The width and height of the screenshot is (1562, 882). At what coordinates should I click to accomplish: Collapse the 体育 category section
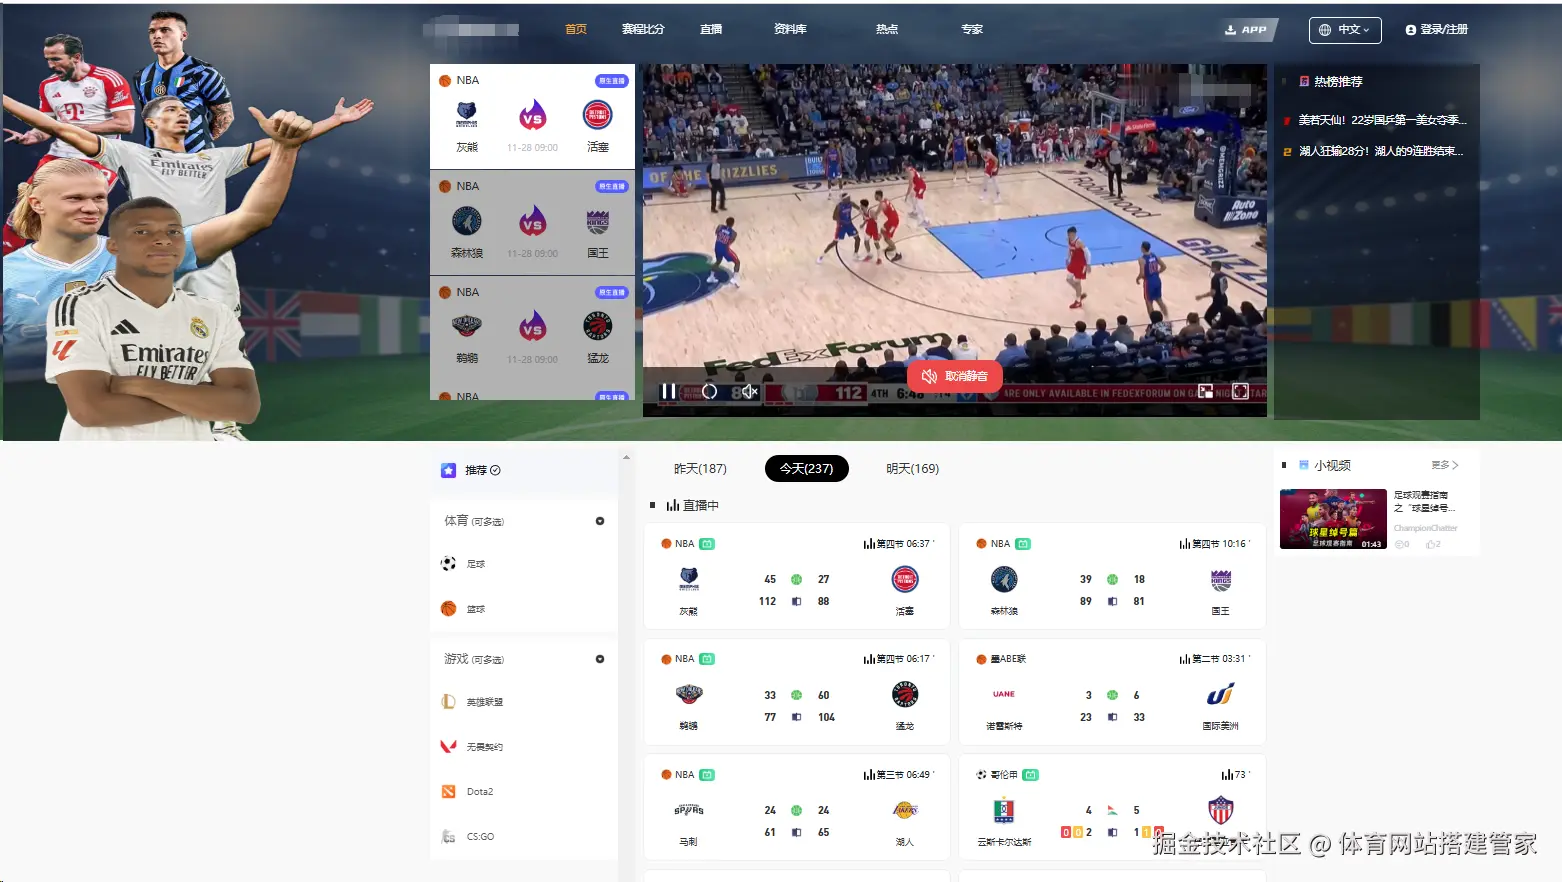[x=600, y=521]
